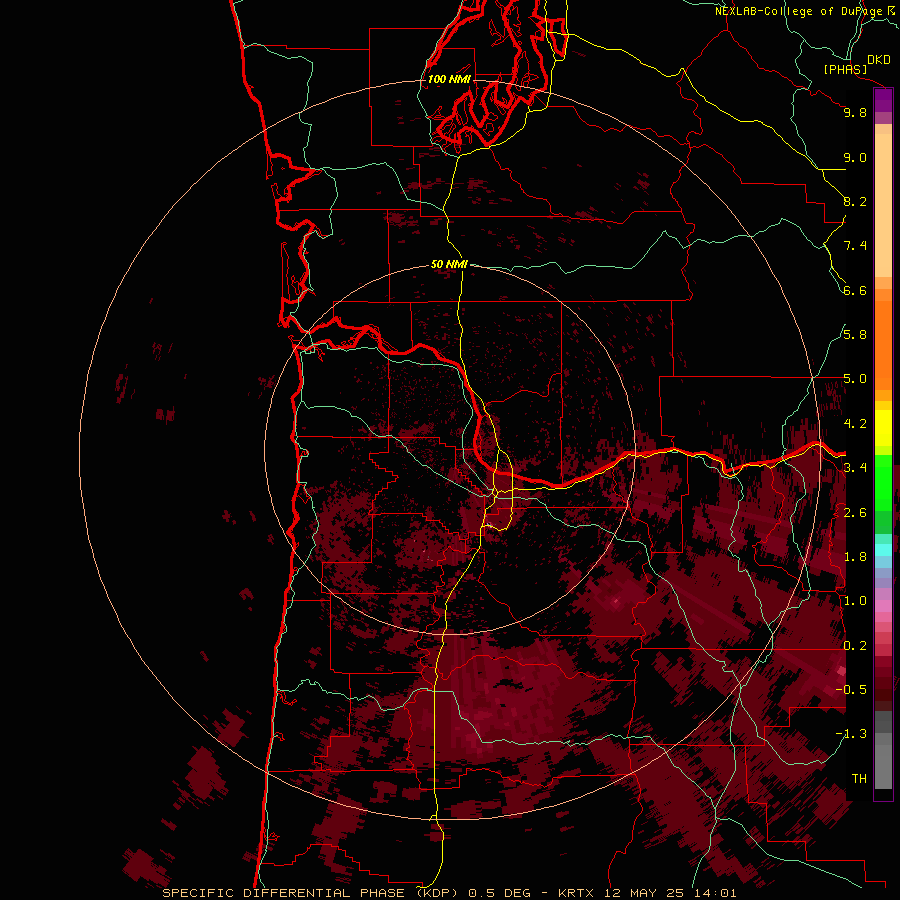
Task: Click the pink color bar segment
Action: (x=883, y=606)
